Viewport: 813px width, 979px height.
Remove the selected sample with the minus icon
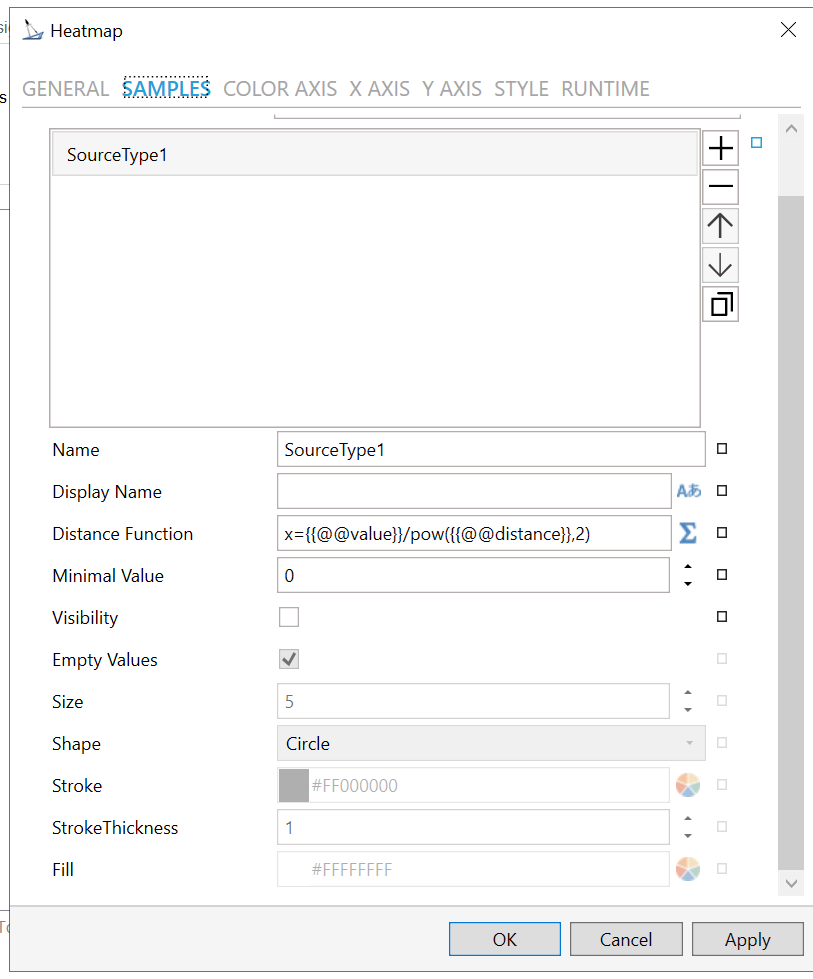pos(720,187)
